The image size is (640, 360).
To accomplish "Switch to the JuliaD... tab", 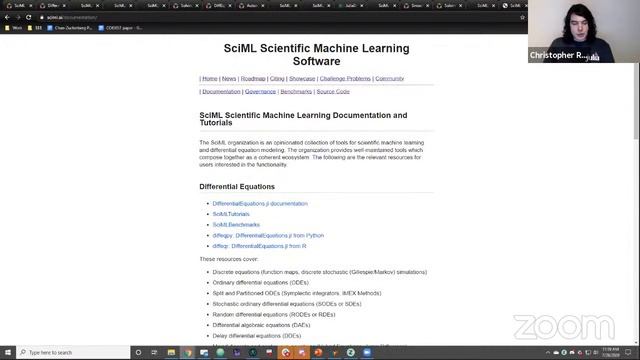I will (x=350, y=6).
